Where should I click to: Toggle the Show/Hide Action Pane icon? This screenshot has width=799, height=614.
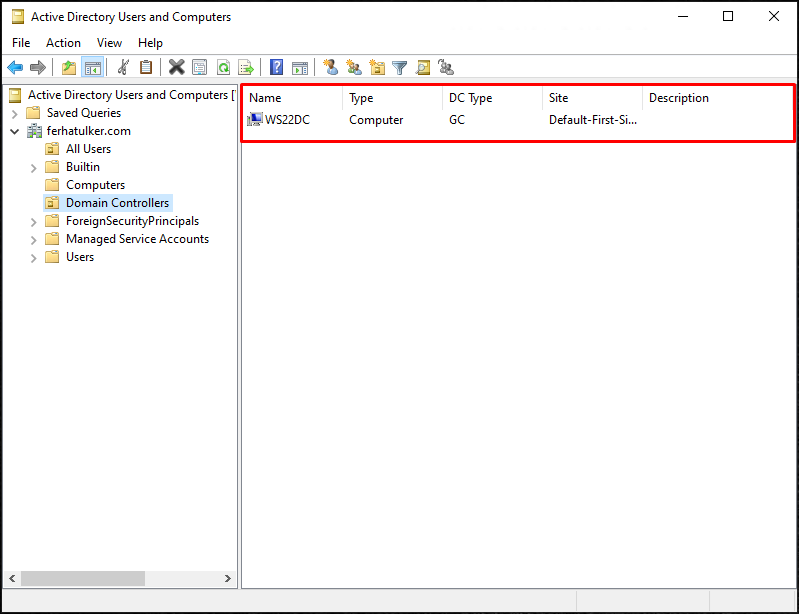300,67
